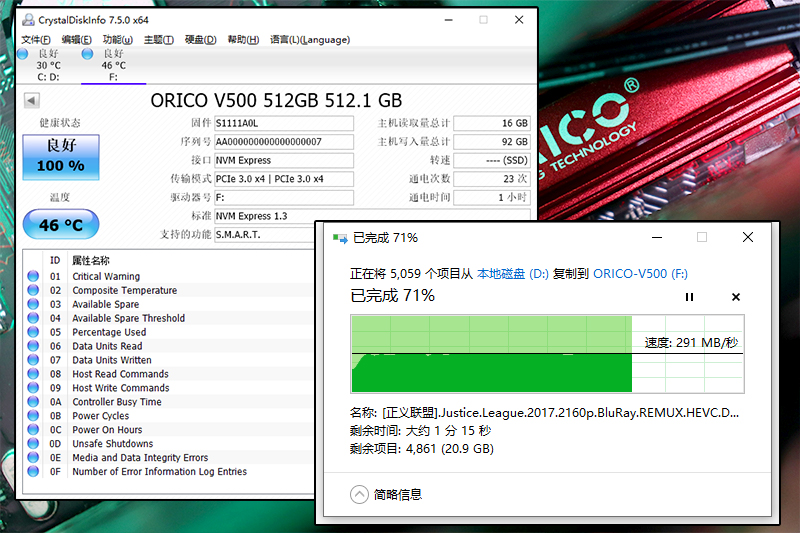Open the 帮助(H) menu

click(243, 40)
